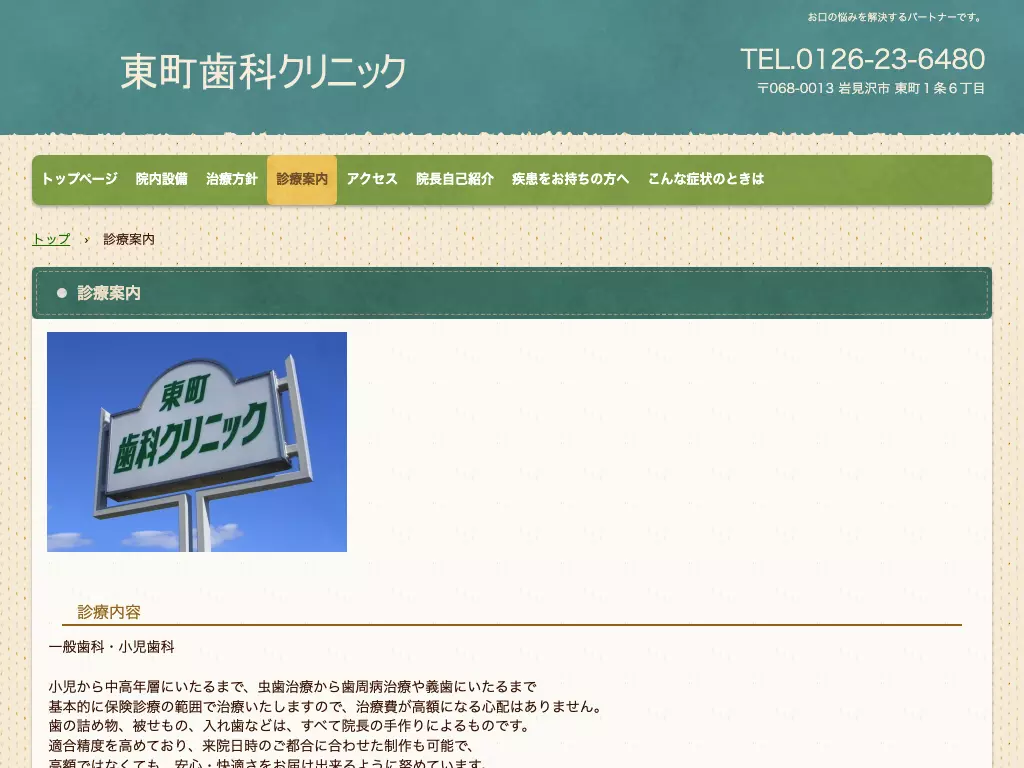Click the tagline お口の悩みを解決するパートナーです。
The width and height of the screenshot is (1024, 768).
(x=896, y=17)
